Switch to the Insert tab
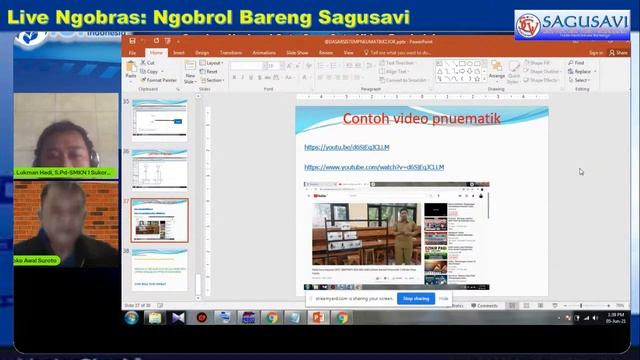The width and height of the screenshot is (640, 360). tap(179, 53)
